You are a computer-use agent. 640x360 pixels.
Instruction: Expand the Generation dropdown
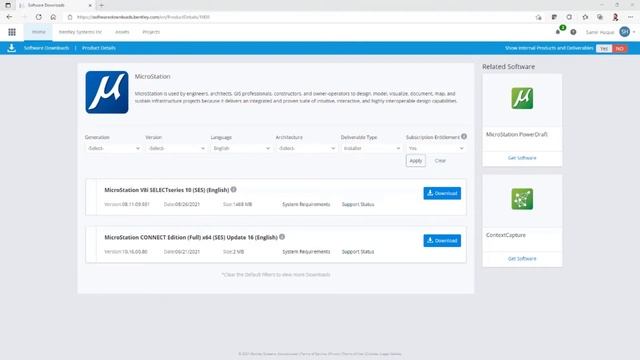pyautogui.click(x=113, y=148)
